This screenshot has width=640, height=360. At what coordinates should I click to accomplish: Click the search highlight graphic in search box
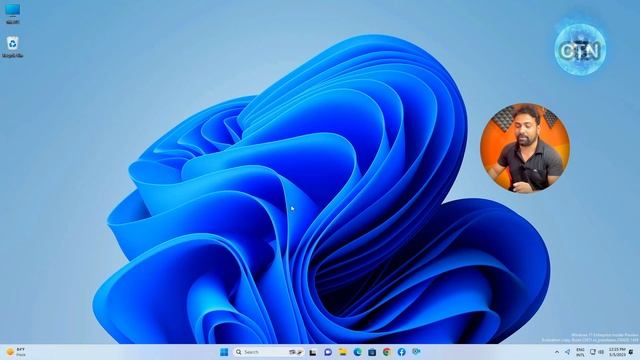(x=296, y=352)
